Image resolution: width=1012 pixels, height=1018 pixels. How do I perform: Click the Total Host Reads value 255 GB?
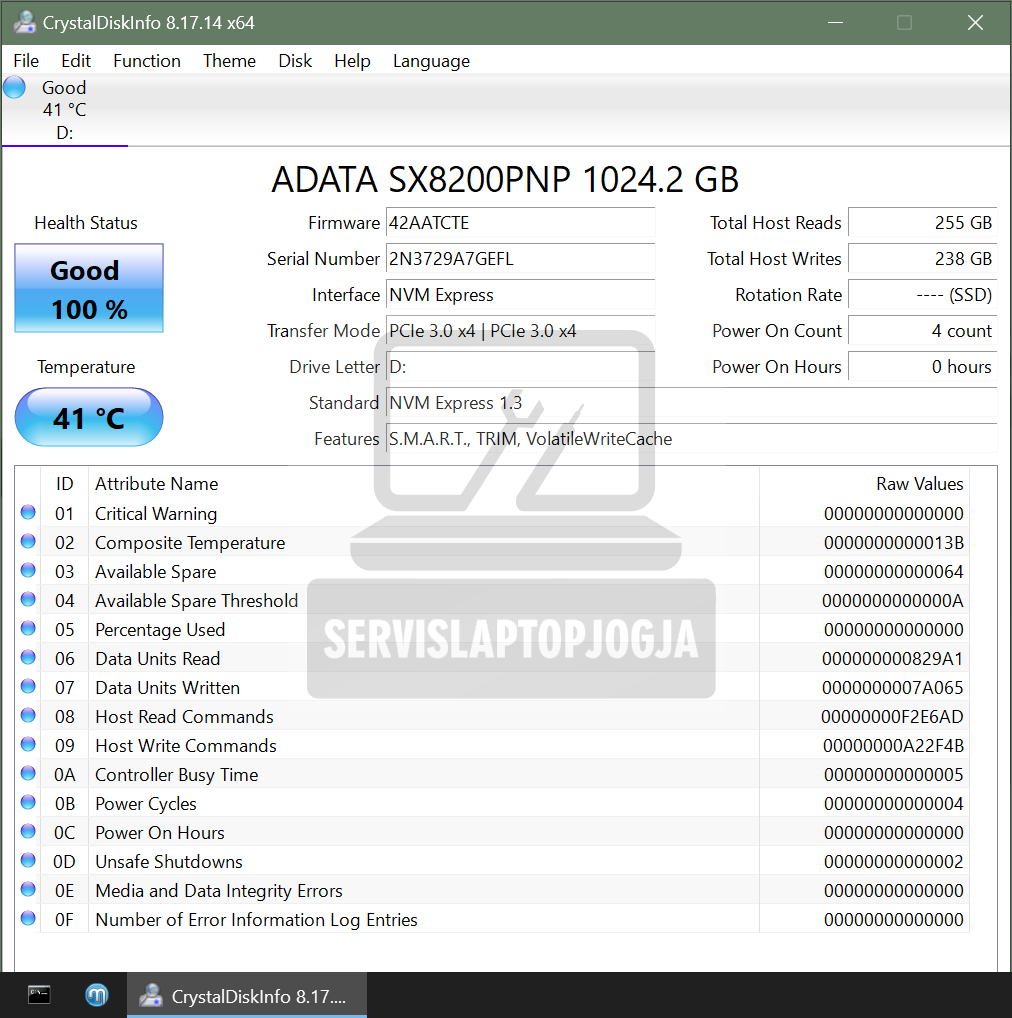(922, 223)
